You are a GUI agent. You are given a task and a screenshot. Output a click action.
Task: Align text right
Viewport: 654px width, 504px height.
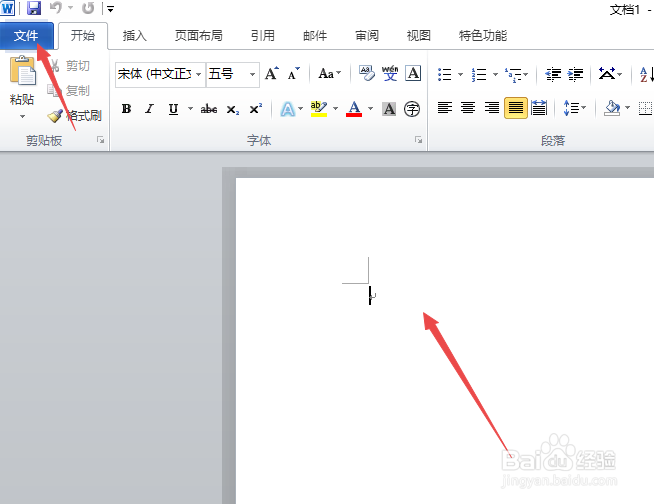point(492,108)
